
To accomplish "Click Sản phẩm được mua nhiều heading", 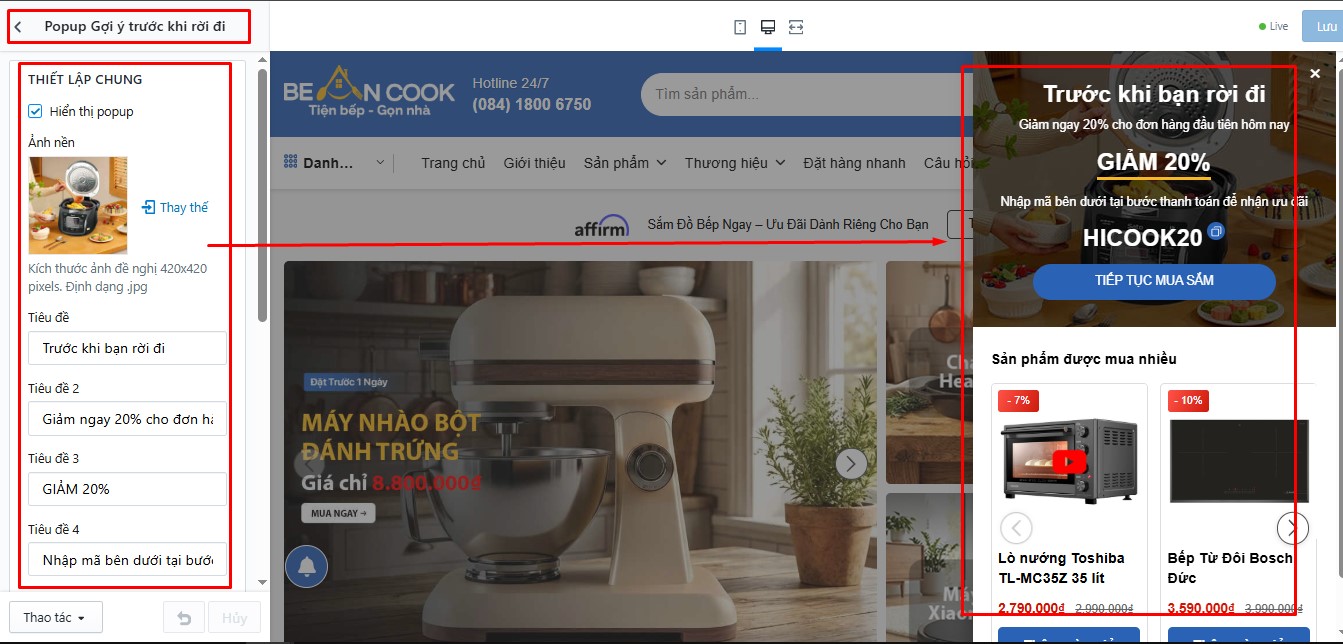I will (1084, 359).
